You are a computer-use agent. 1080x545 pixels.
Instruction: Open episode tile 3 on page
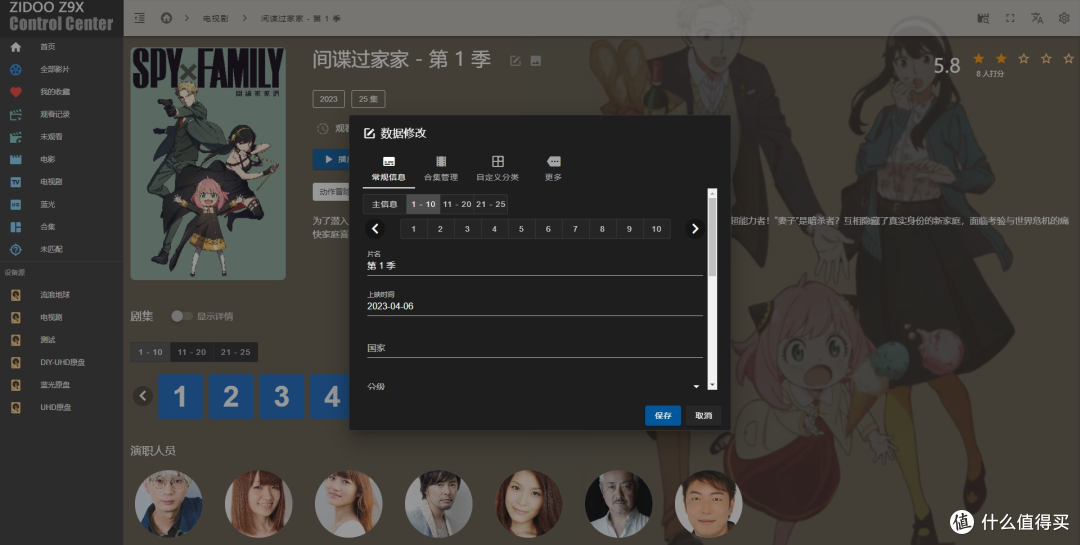click(282, 396)
